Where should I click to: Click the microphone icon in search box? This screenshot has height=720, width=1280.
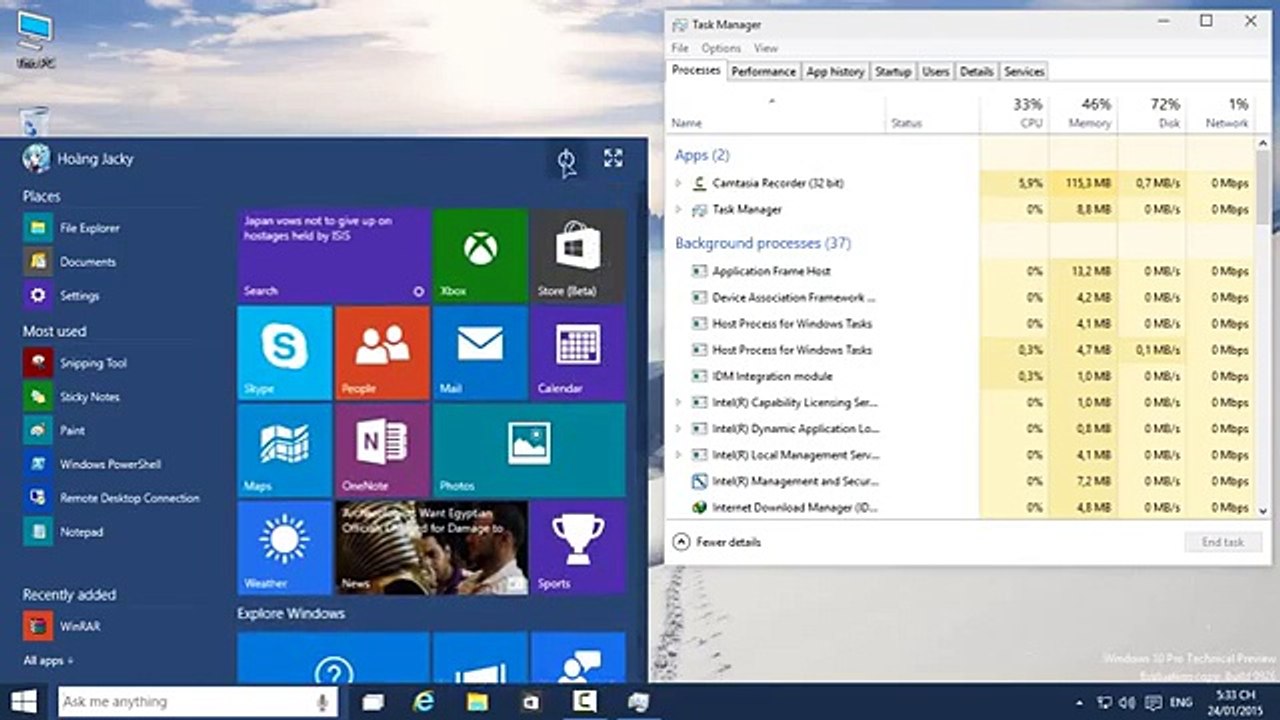pyautogui.click(x=322, y=702)
